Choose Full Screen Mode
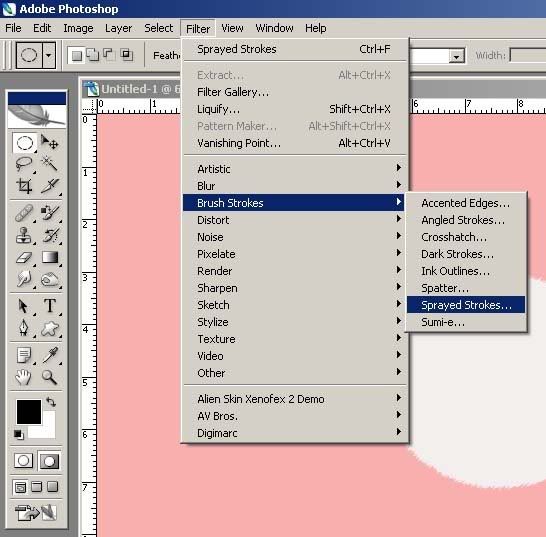The width and height of the screenshot is (546, 537). pyautogui.click(x=53, y=487)
